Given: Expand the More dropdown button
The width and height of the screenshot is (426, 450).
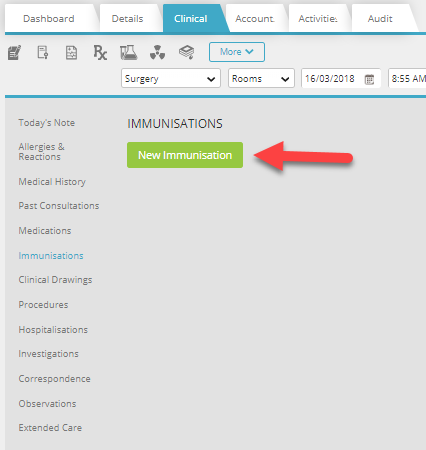Looking at the screenshot, I should click(x=237, y=52).
